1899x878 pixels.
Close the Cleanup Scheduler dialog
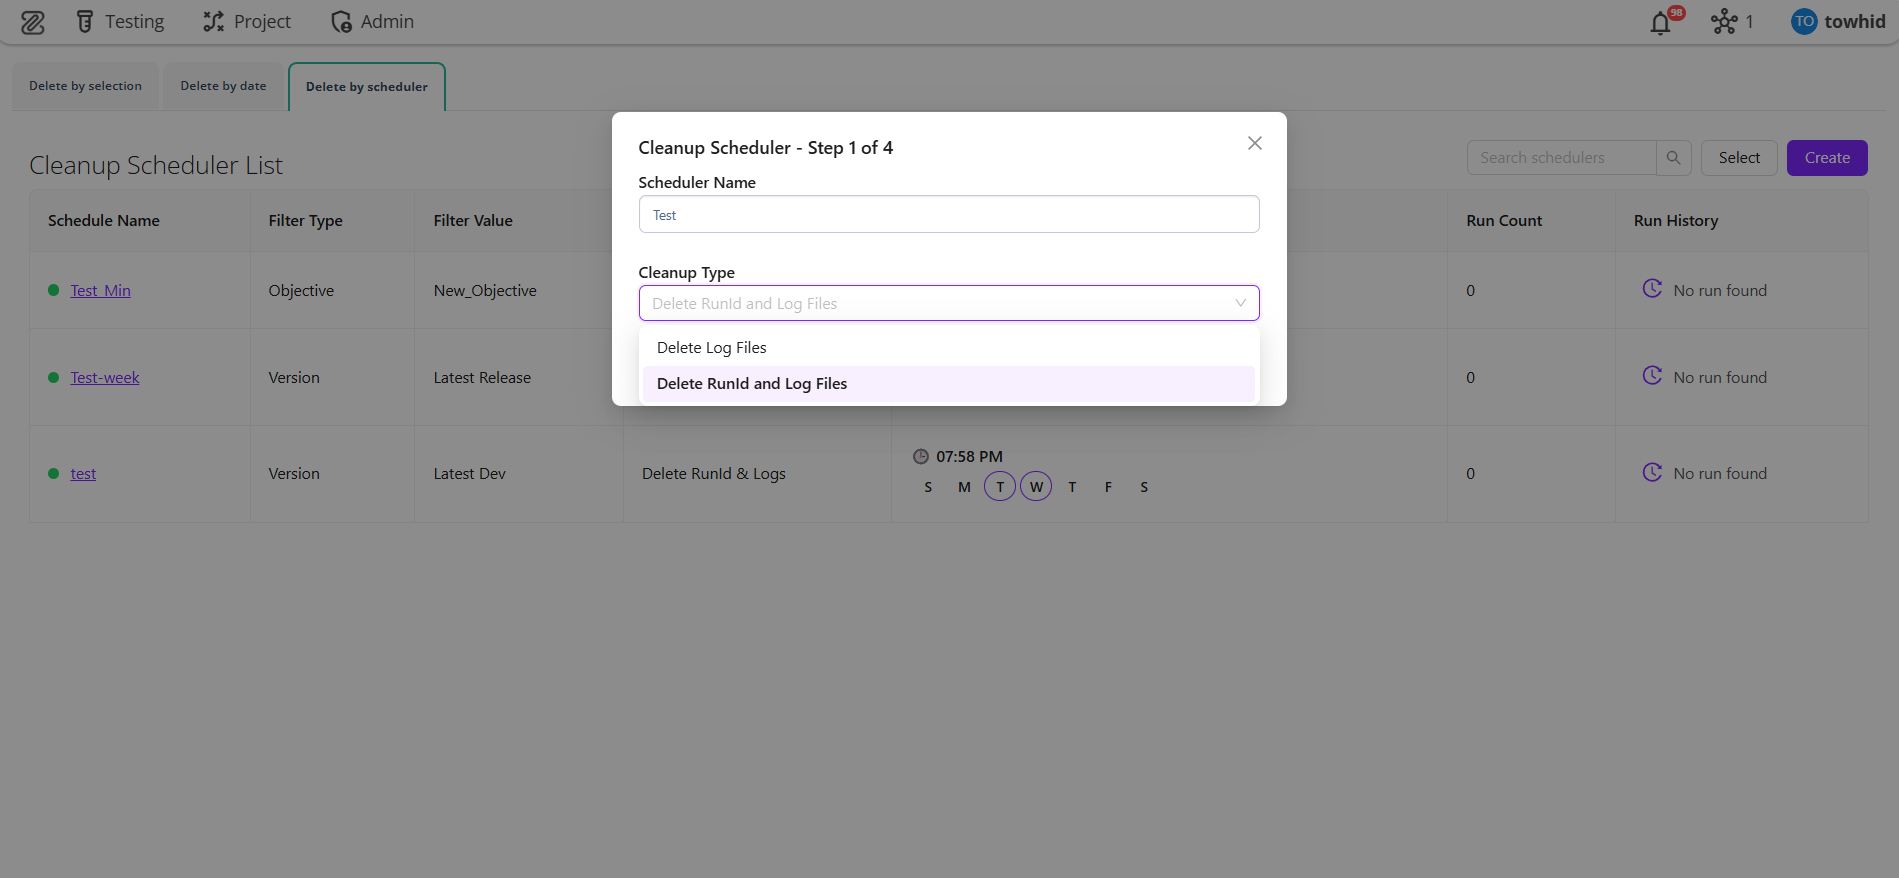point(1254,144)
